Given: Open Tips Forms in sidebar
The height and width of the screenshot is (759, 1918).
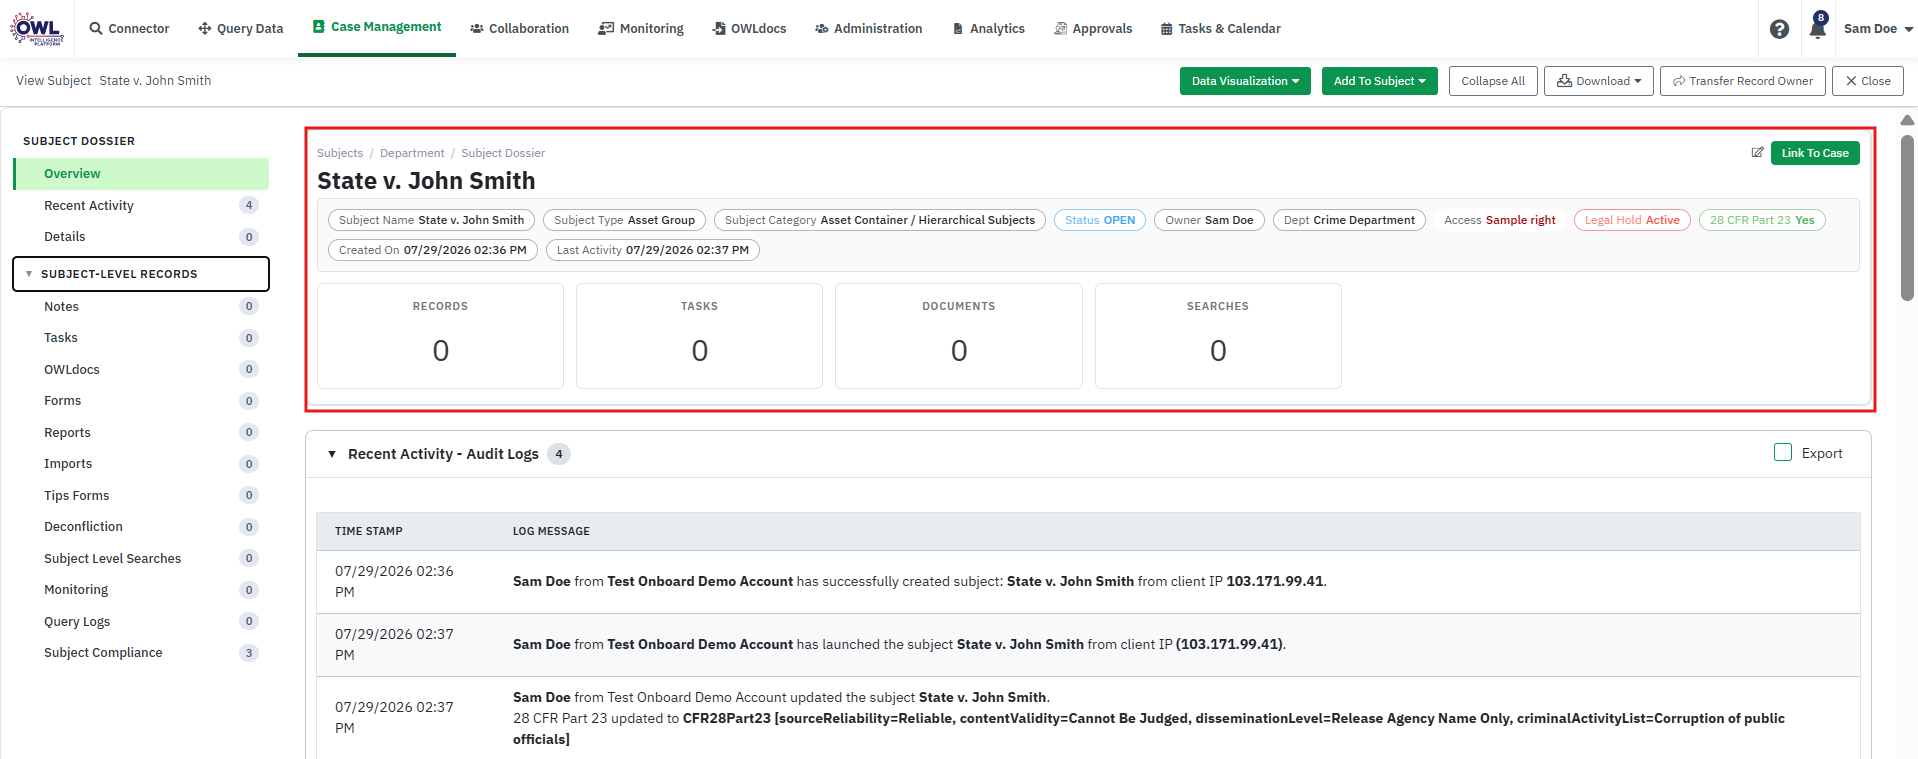Looking at the screenshot, I should (x=141, y=496).
